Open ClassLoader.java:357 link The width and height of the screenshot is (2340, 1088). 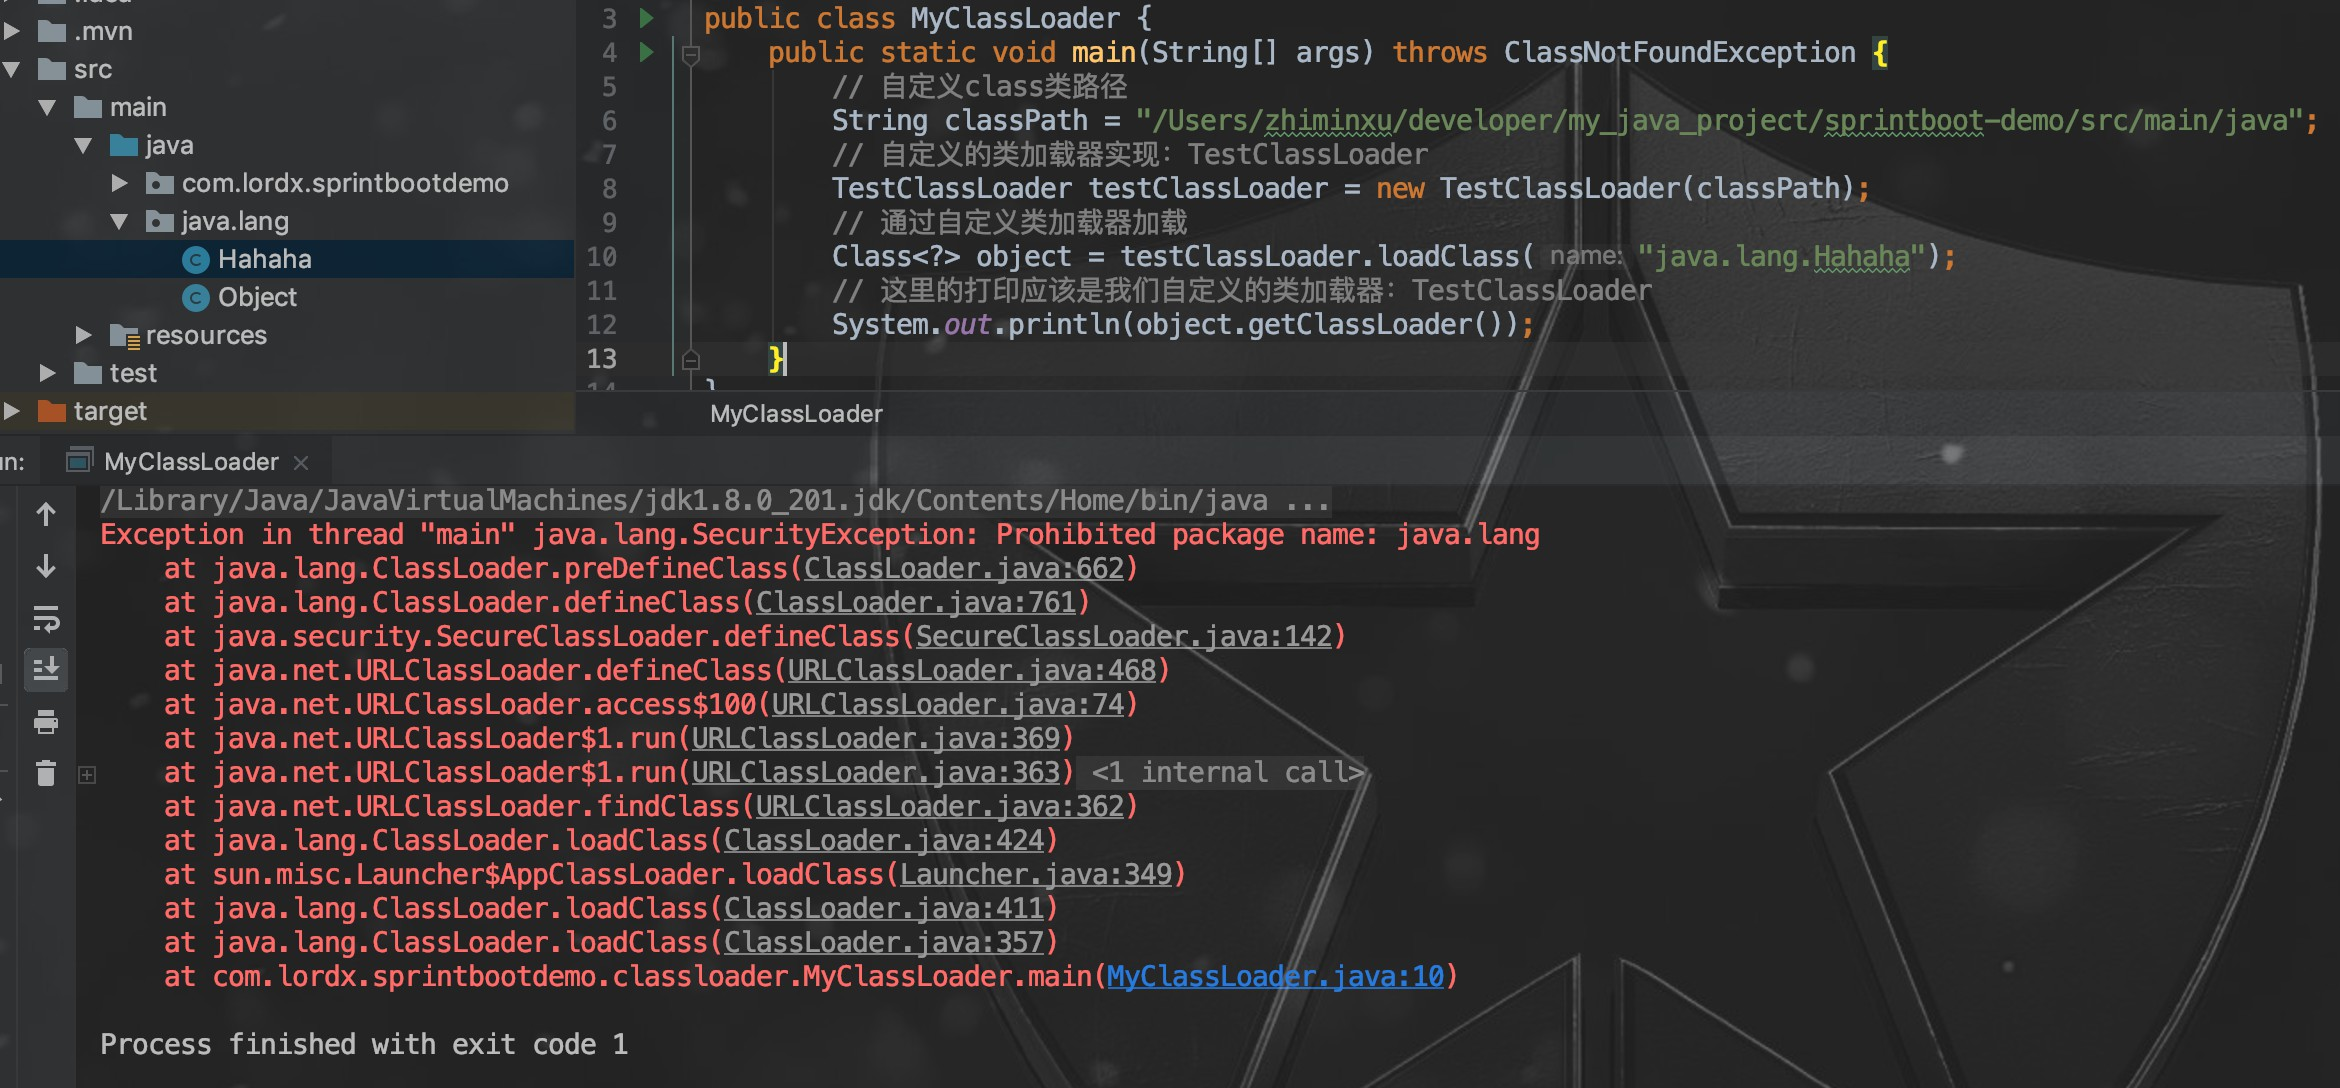click(884, 942)
